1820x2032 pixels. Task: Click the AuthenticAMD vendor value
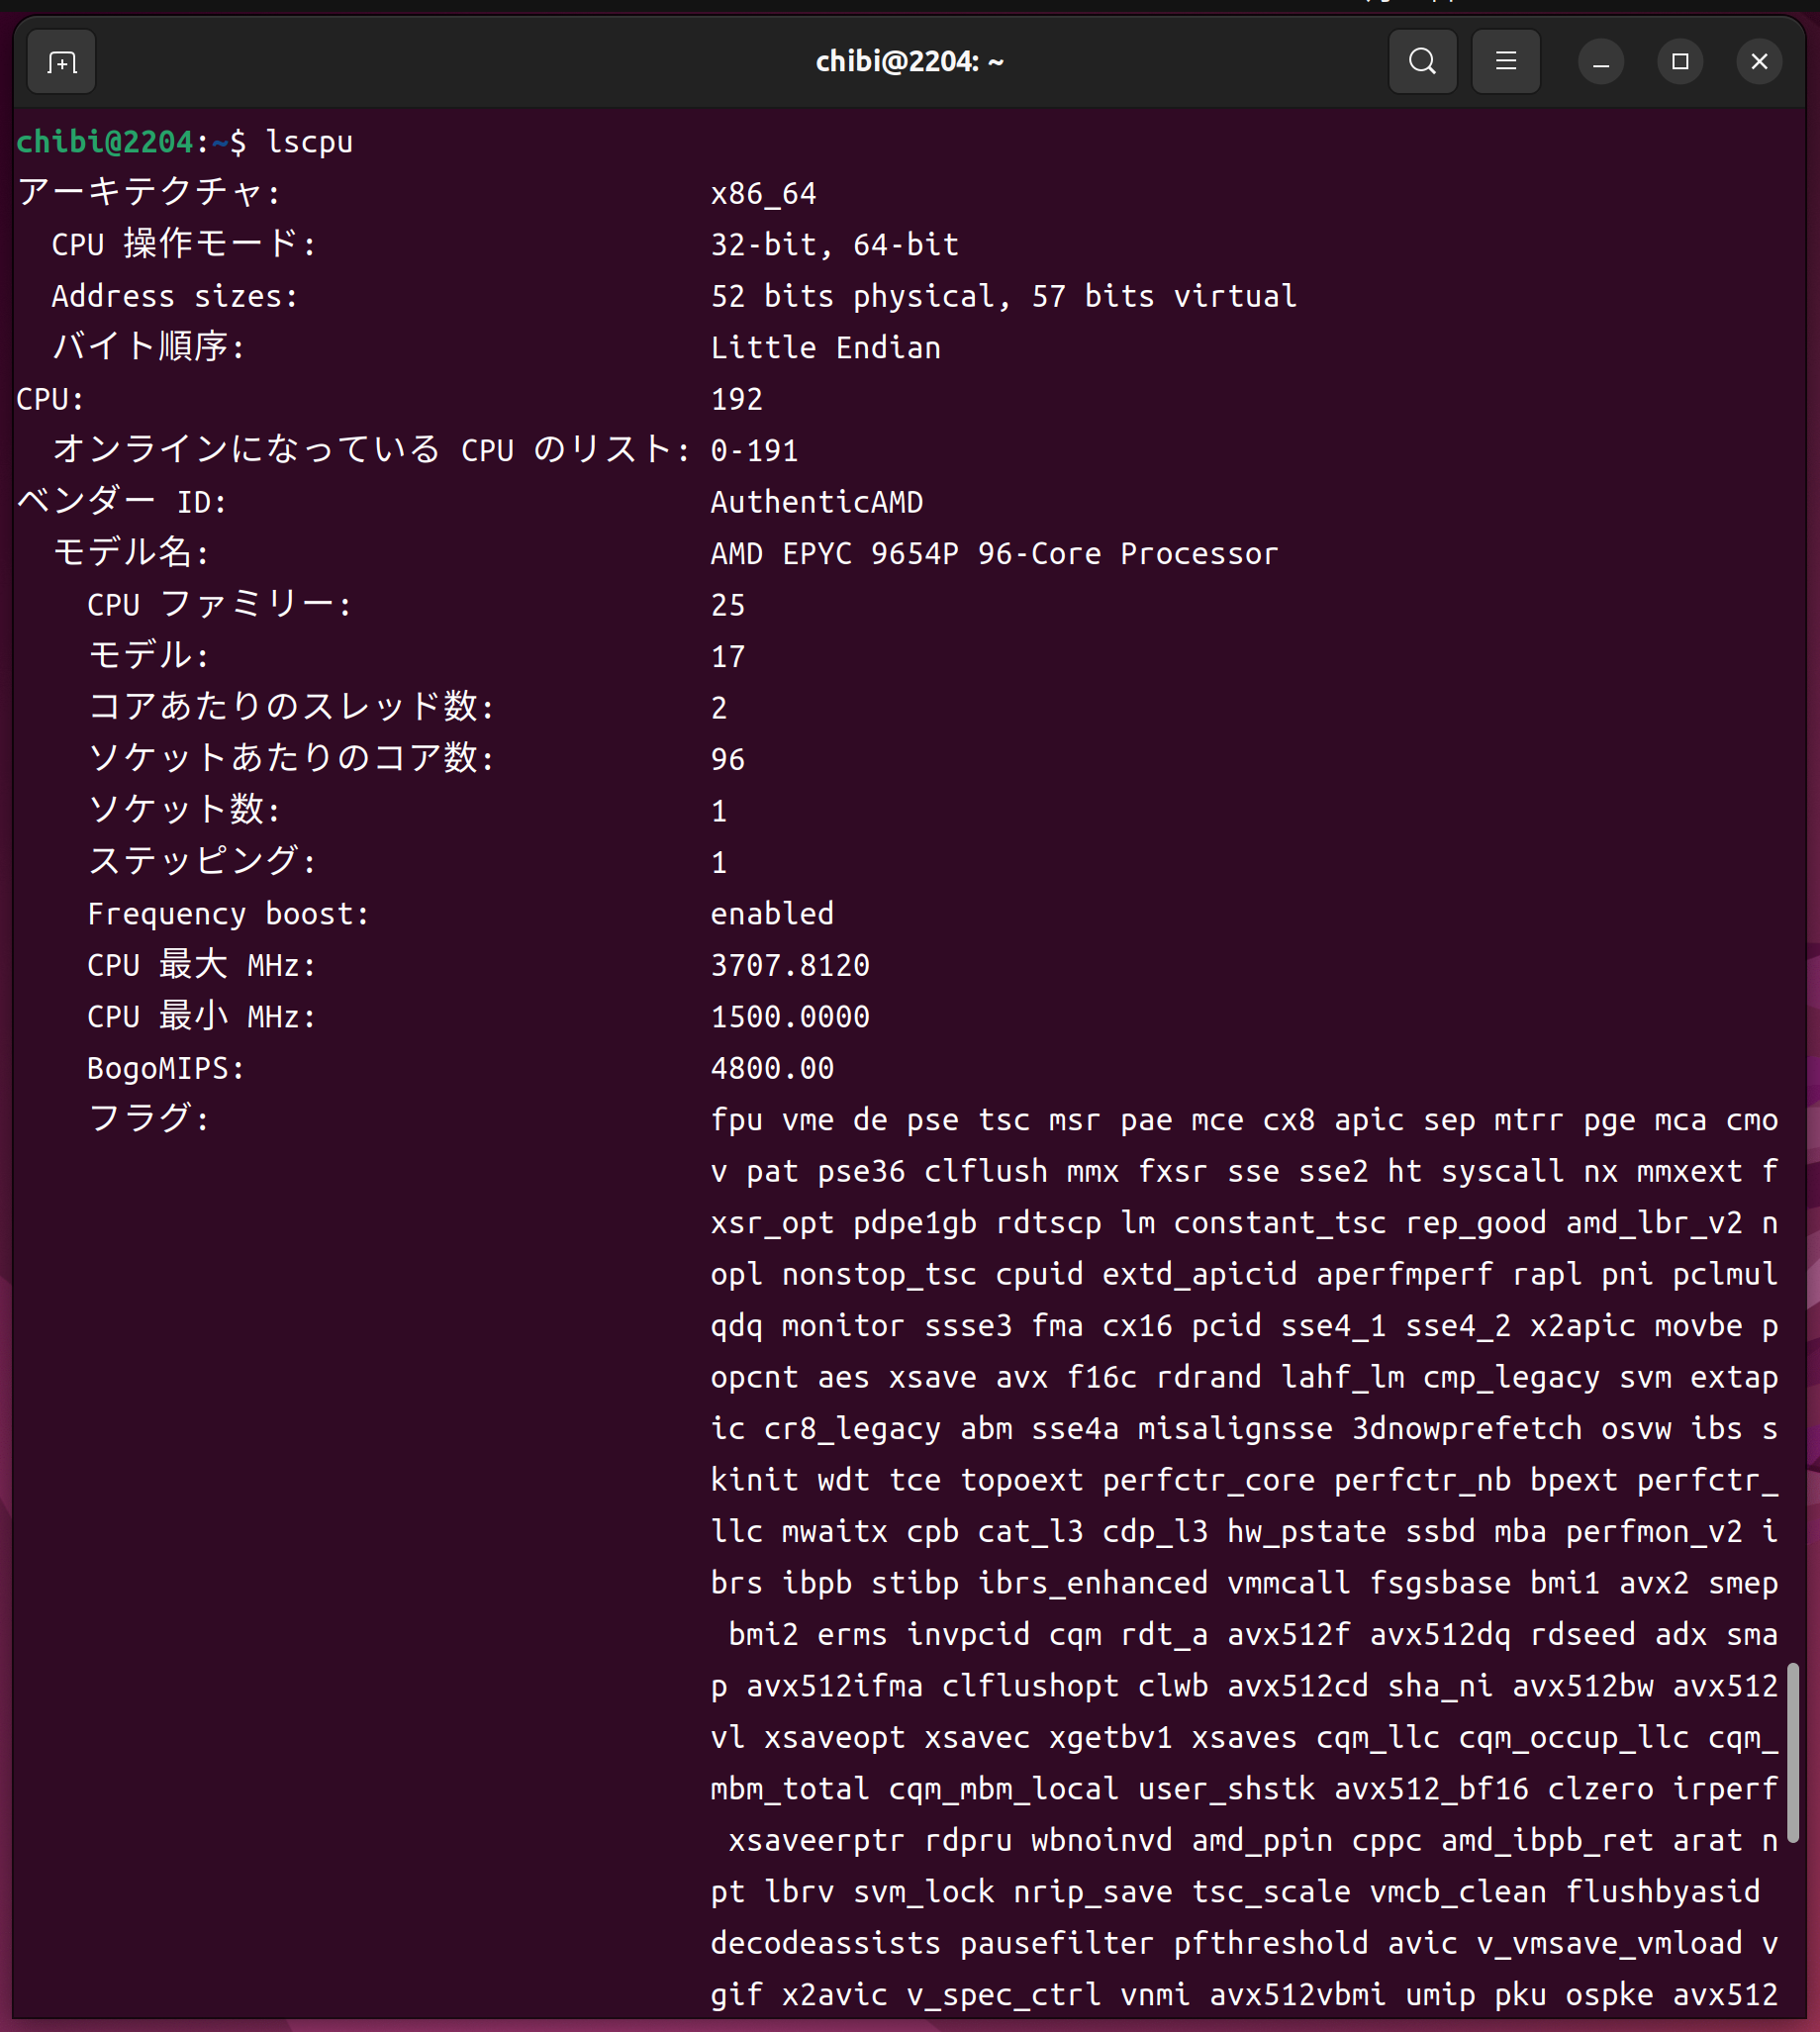click(816, 502)
